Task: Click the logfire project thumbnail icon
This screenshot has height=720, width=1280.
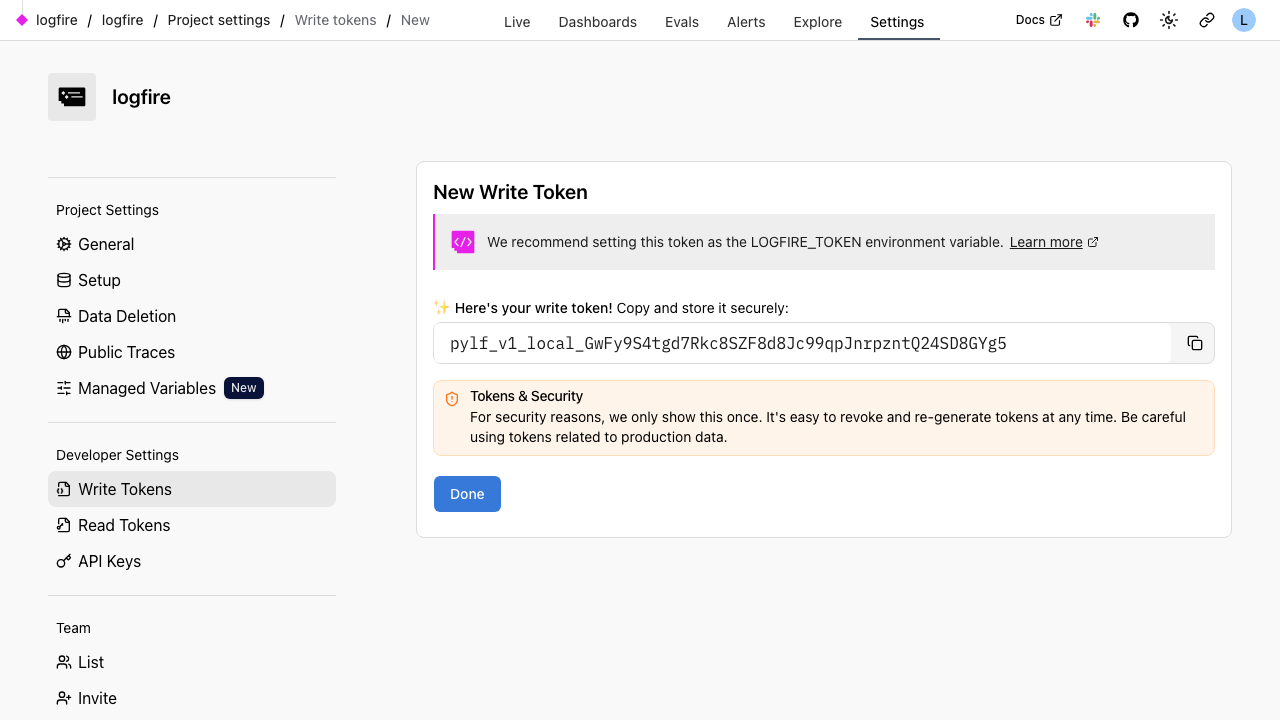Action: tap(72, 97)
